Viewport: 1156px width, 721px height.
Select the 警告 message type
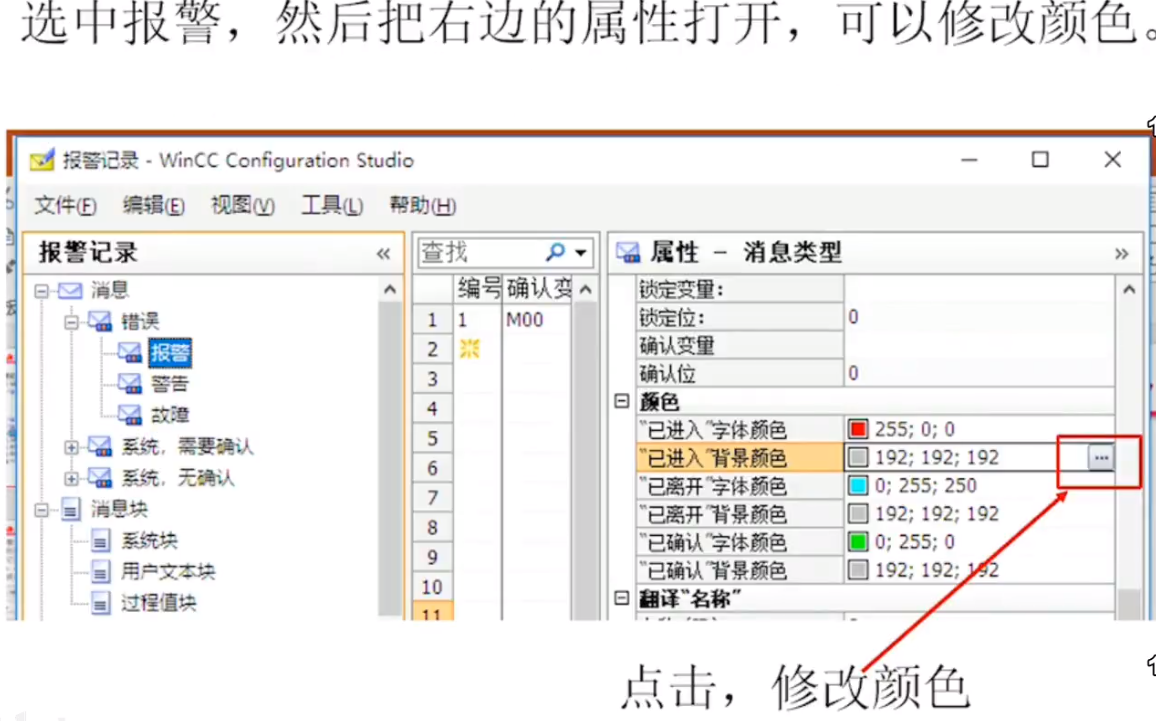tap(170, 384)
